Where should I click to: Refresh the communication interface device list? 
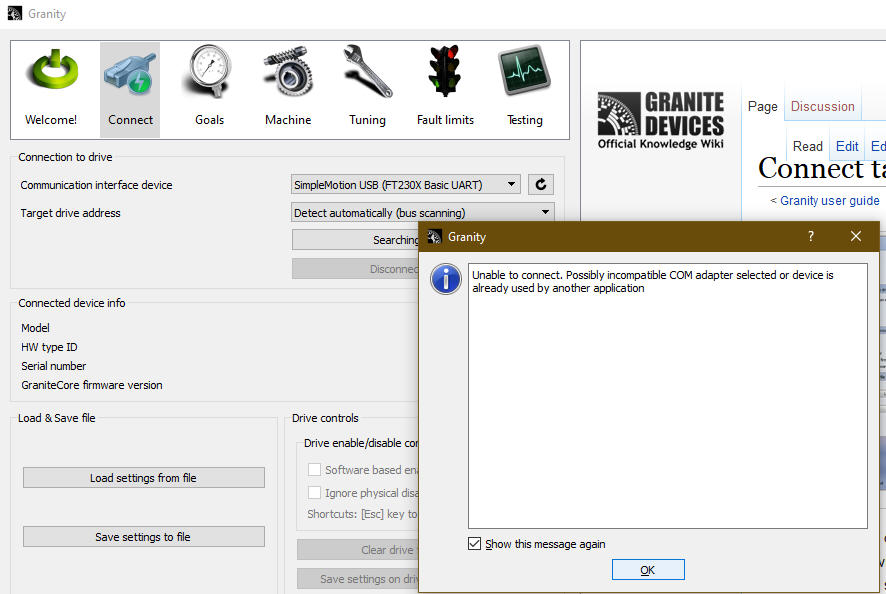(x=541, y=184)
